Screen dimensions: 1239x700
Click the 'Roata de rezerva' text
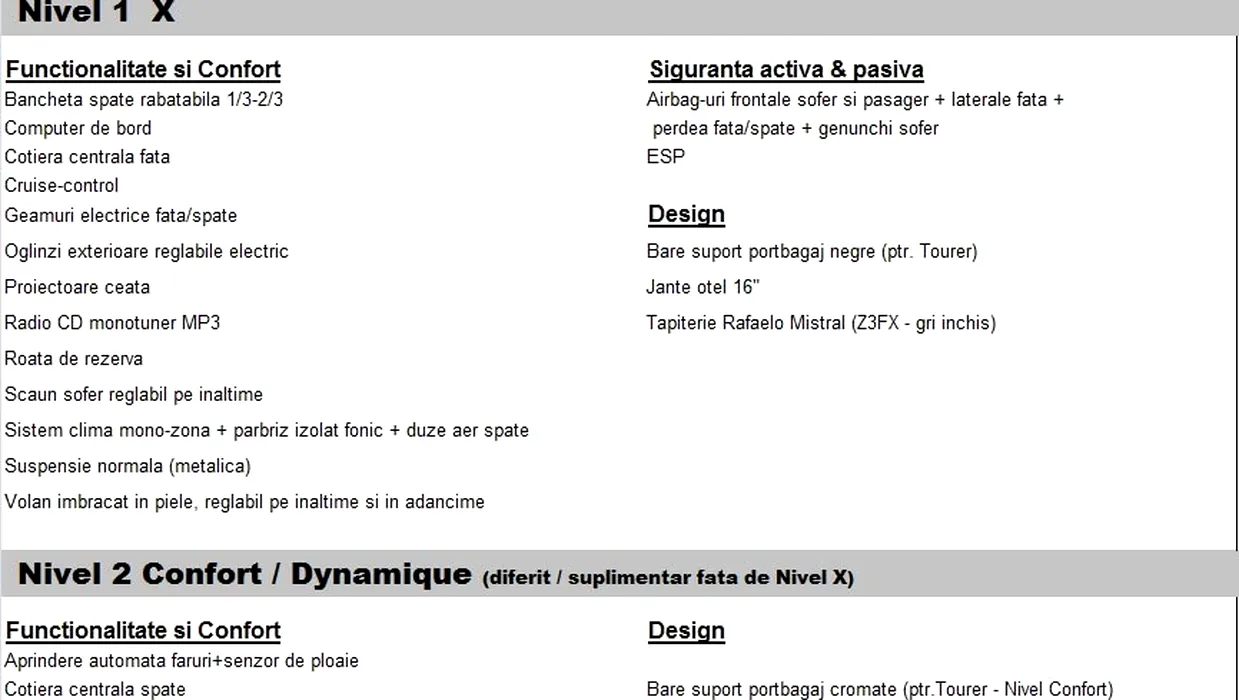74,359
